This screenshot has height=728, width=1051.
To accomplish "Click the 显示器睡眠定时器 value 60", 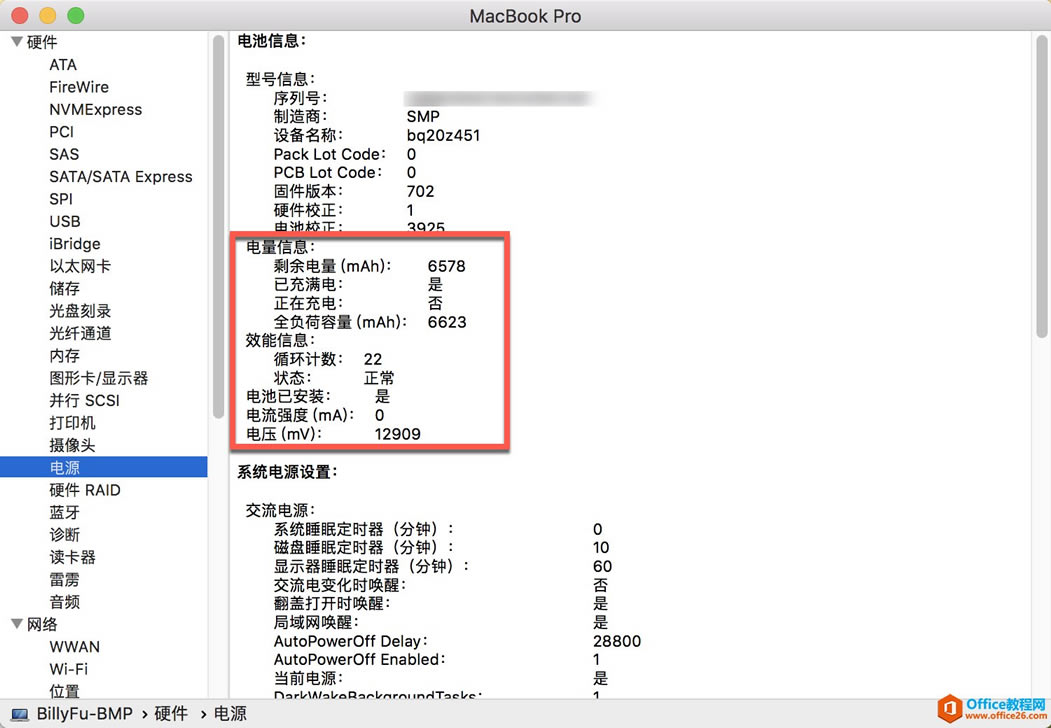I will pyautogui.click(x=603, y=566).
